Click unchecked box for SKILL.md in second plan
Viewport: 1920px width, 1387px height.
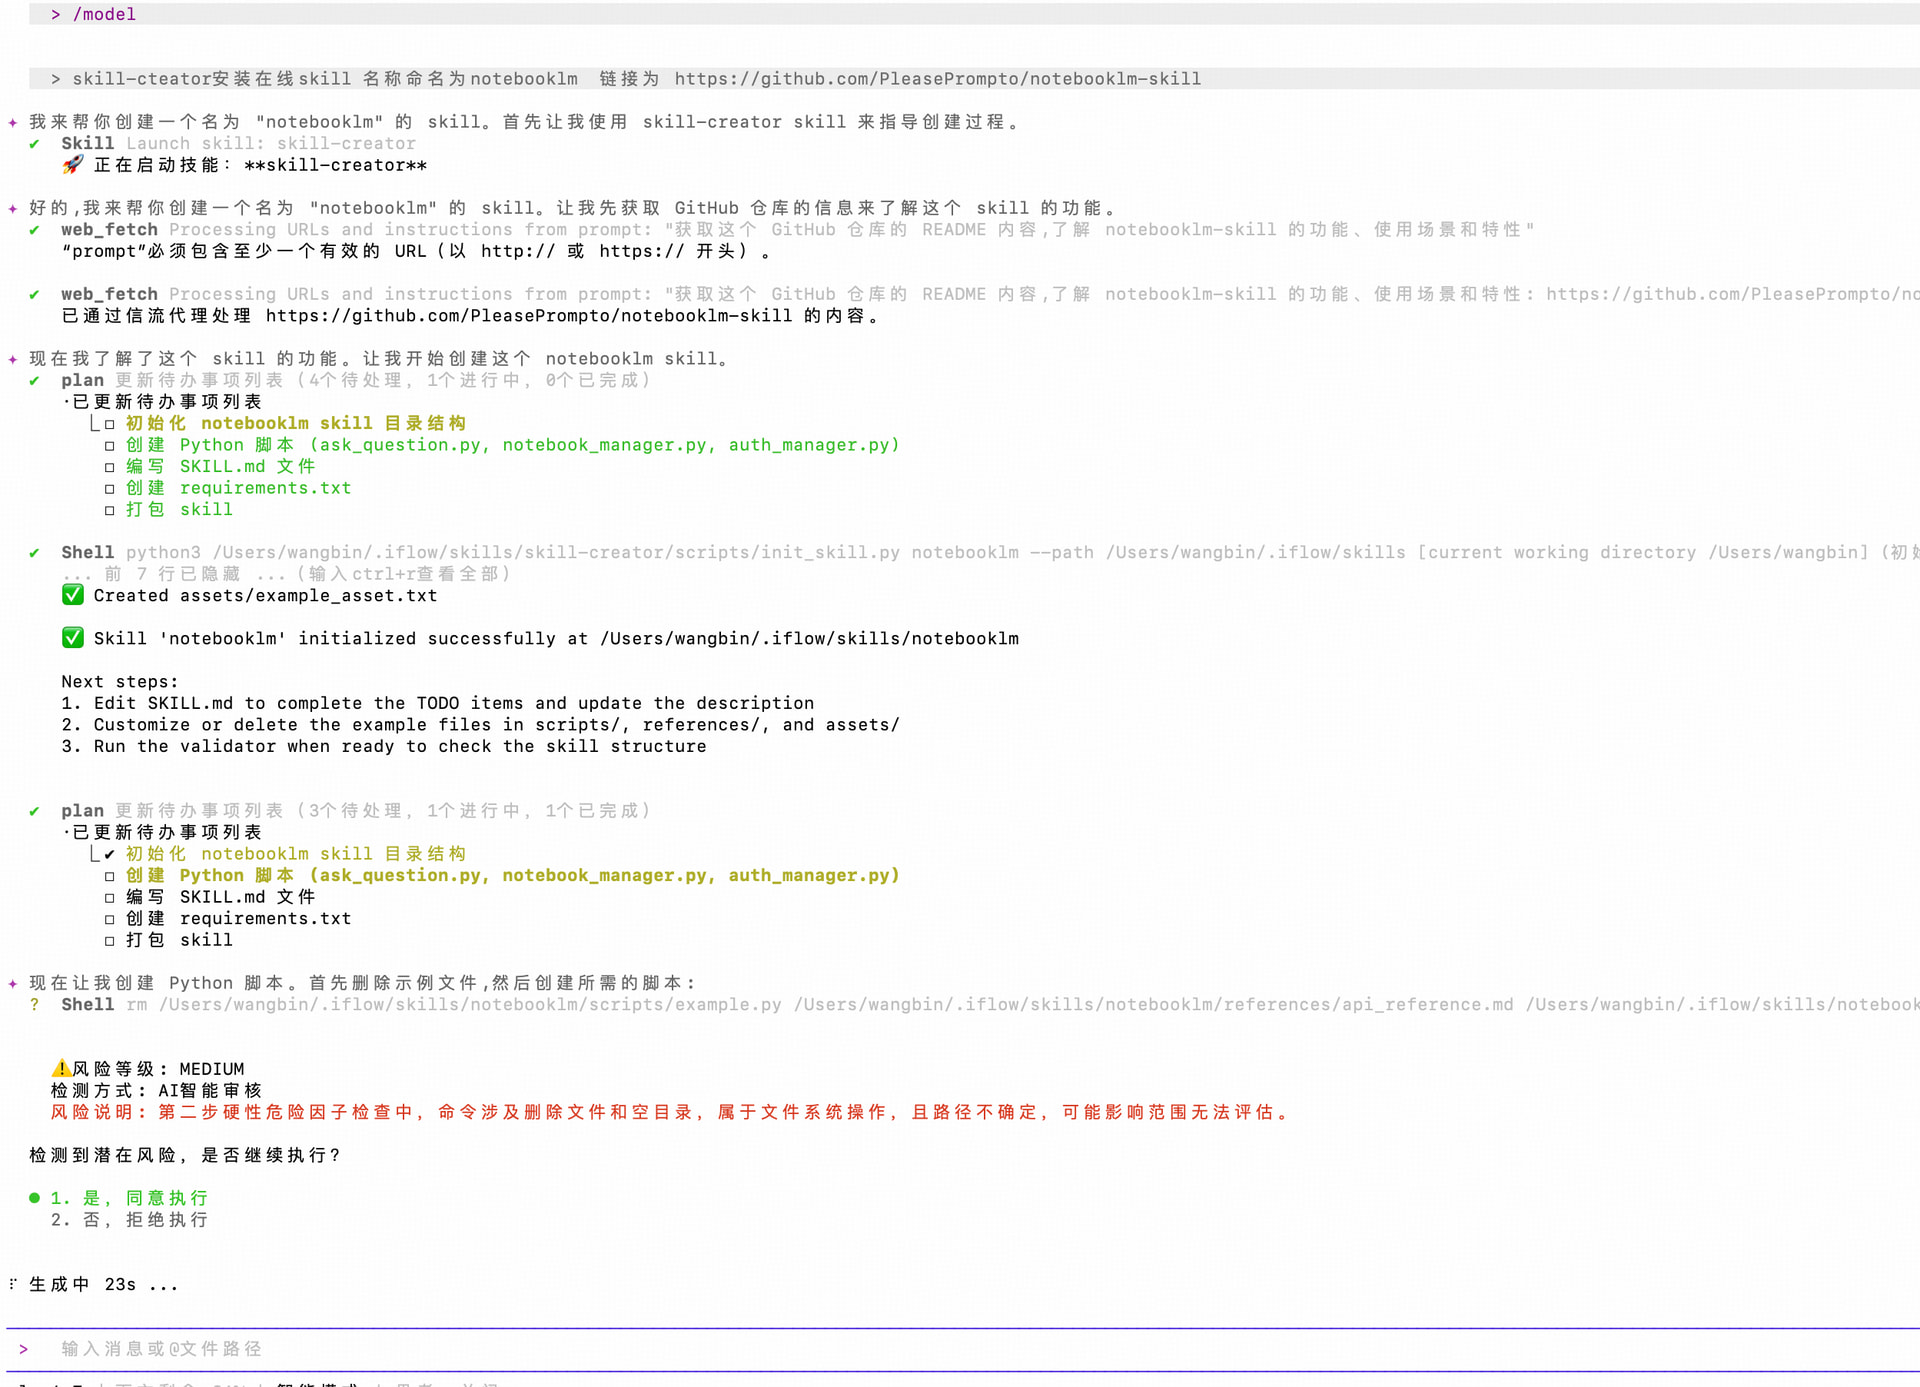coord(110,897)
